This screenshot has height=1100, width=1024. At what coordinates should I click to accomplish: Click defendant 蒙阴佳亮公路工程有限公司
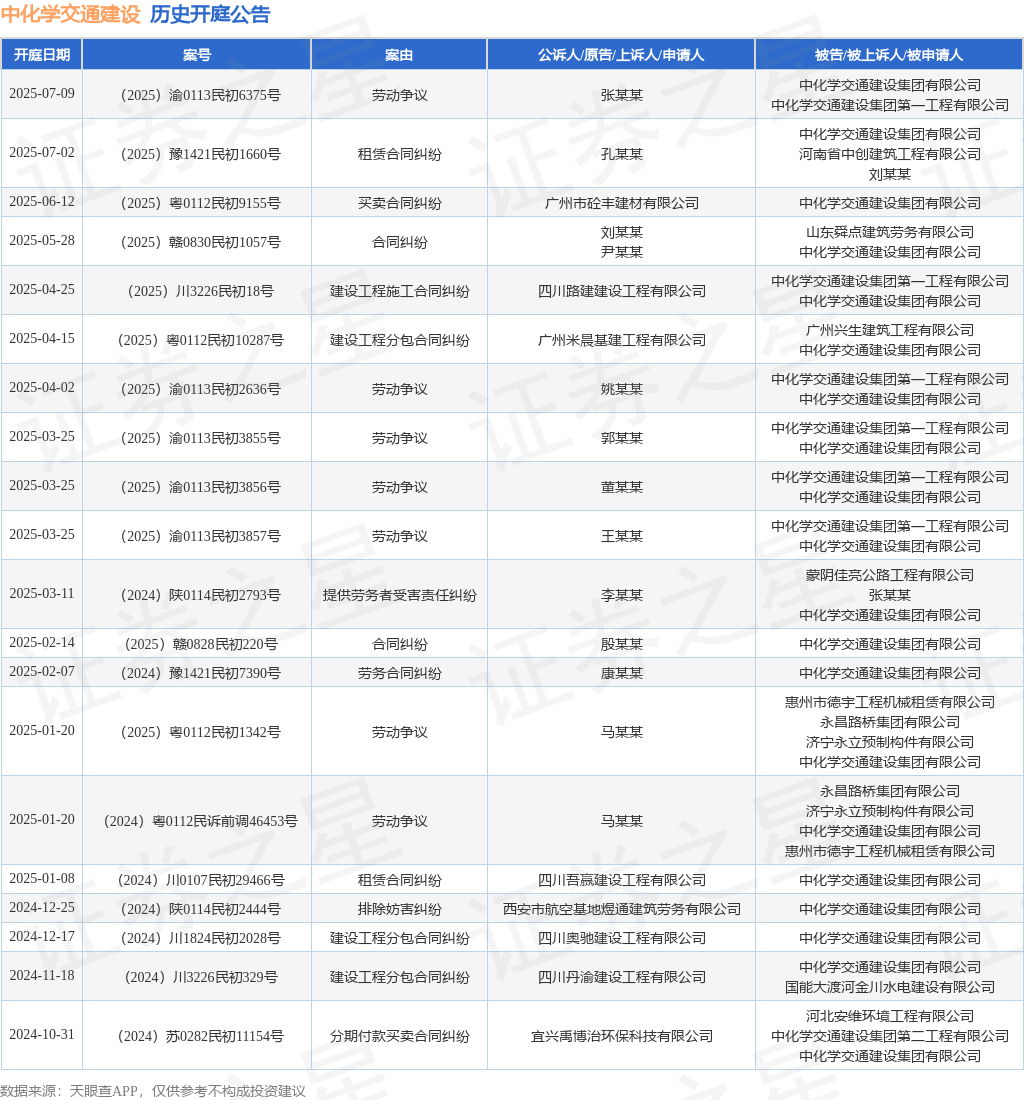(889, 575)
